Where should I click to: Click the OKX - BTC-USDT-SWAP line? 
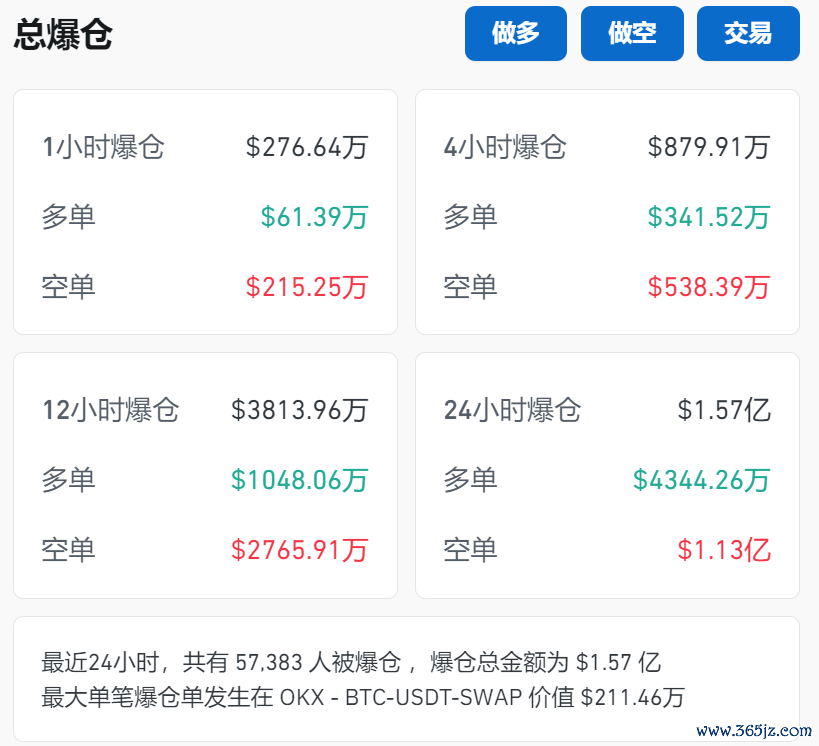click(363, 697)
